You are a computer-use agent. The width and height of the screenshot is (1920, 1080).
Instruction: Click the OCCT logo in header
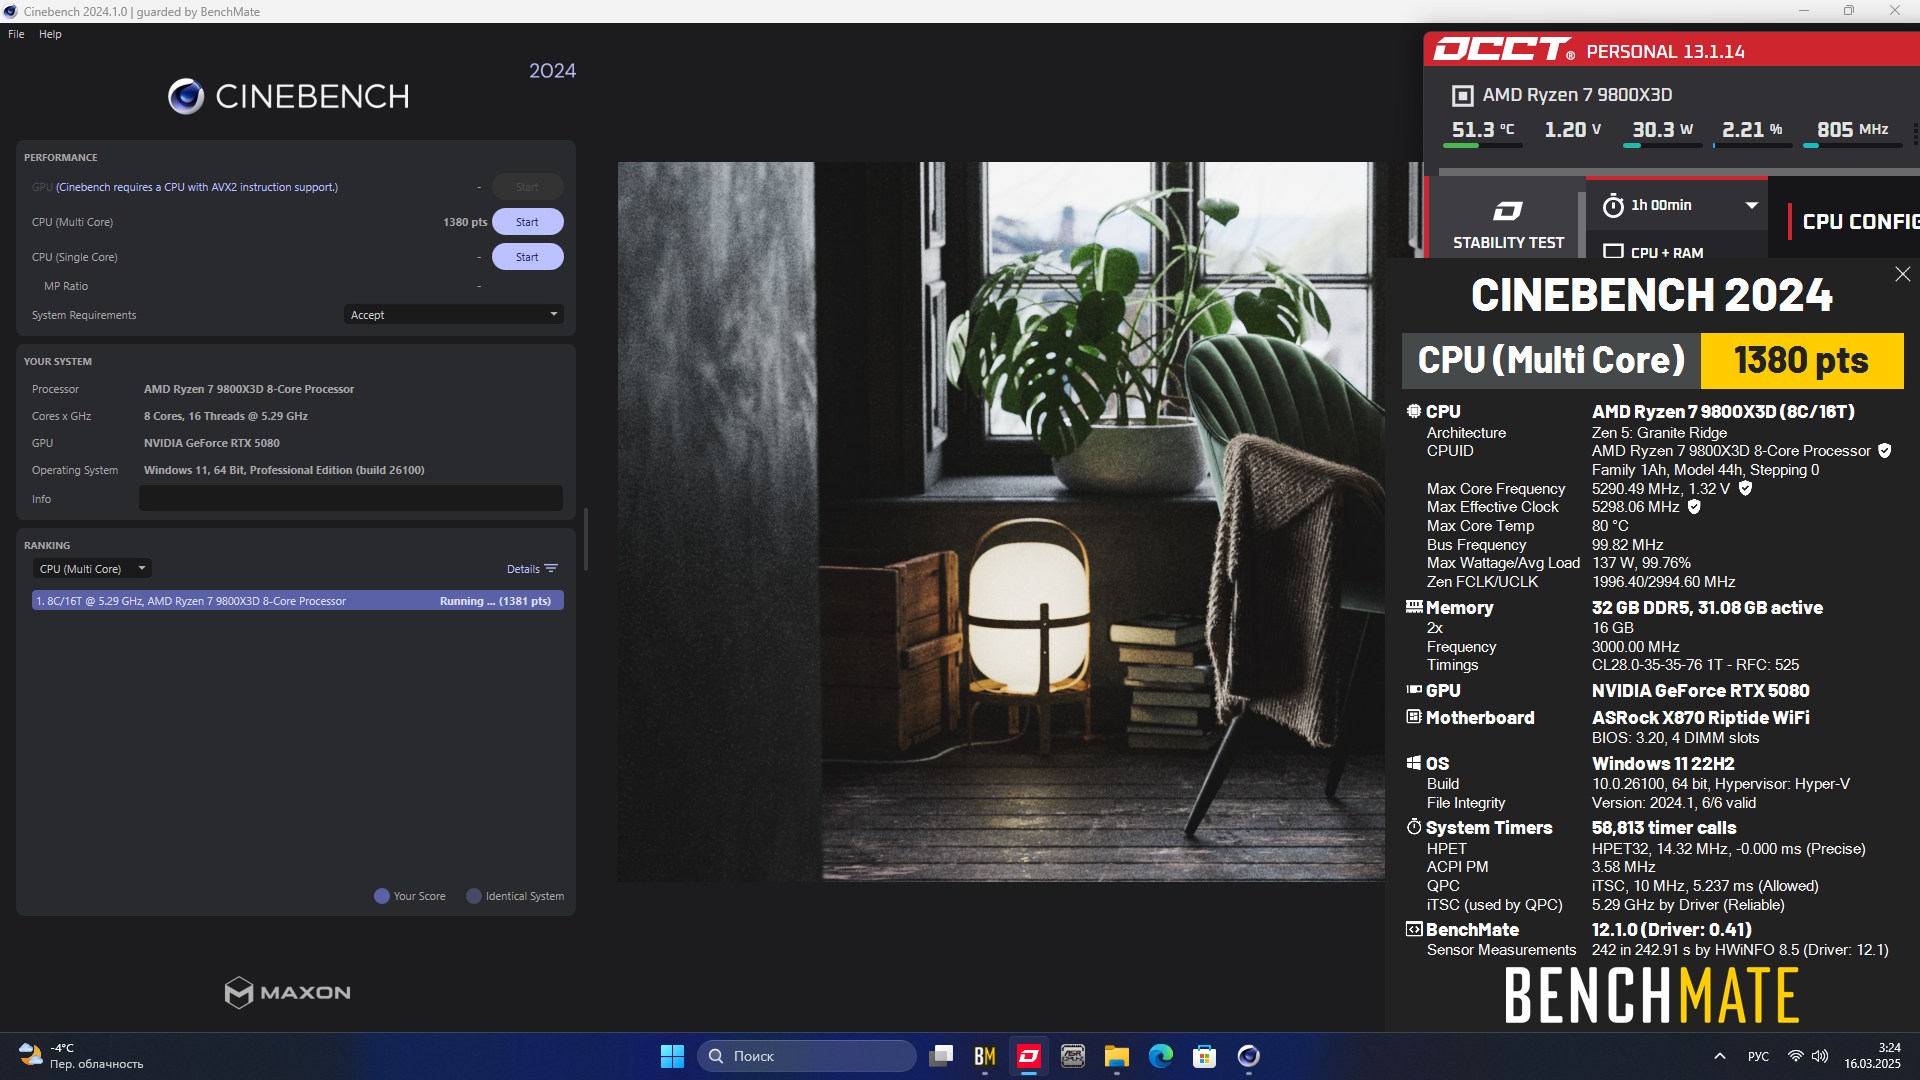[1504, 50]
